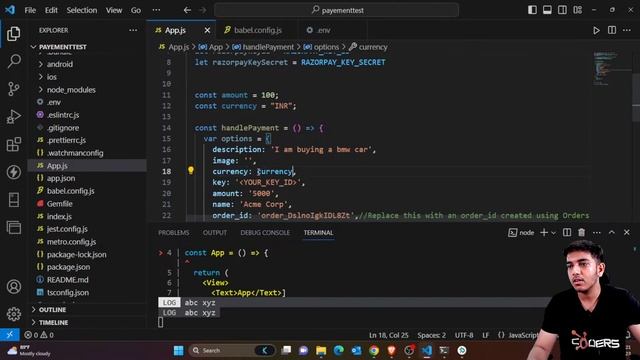The image size is (640, 360).
Task: Switch to the DEBUG CONSOLE tab
Action: point(265,233)
